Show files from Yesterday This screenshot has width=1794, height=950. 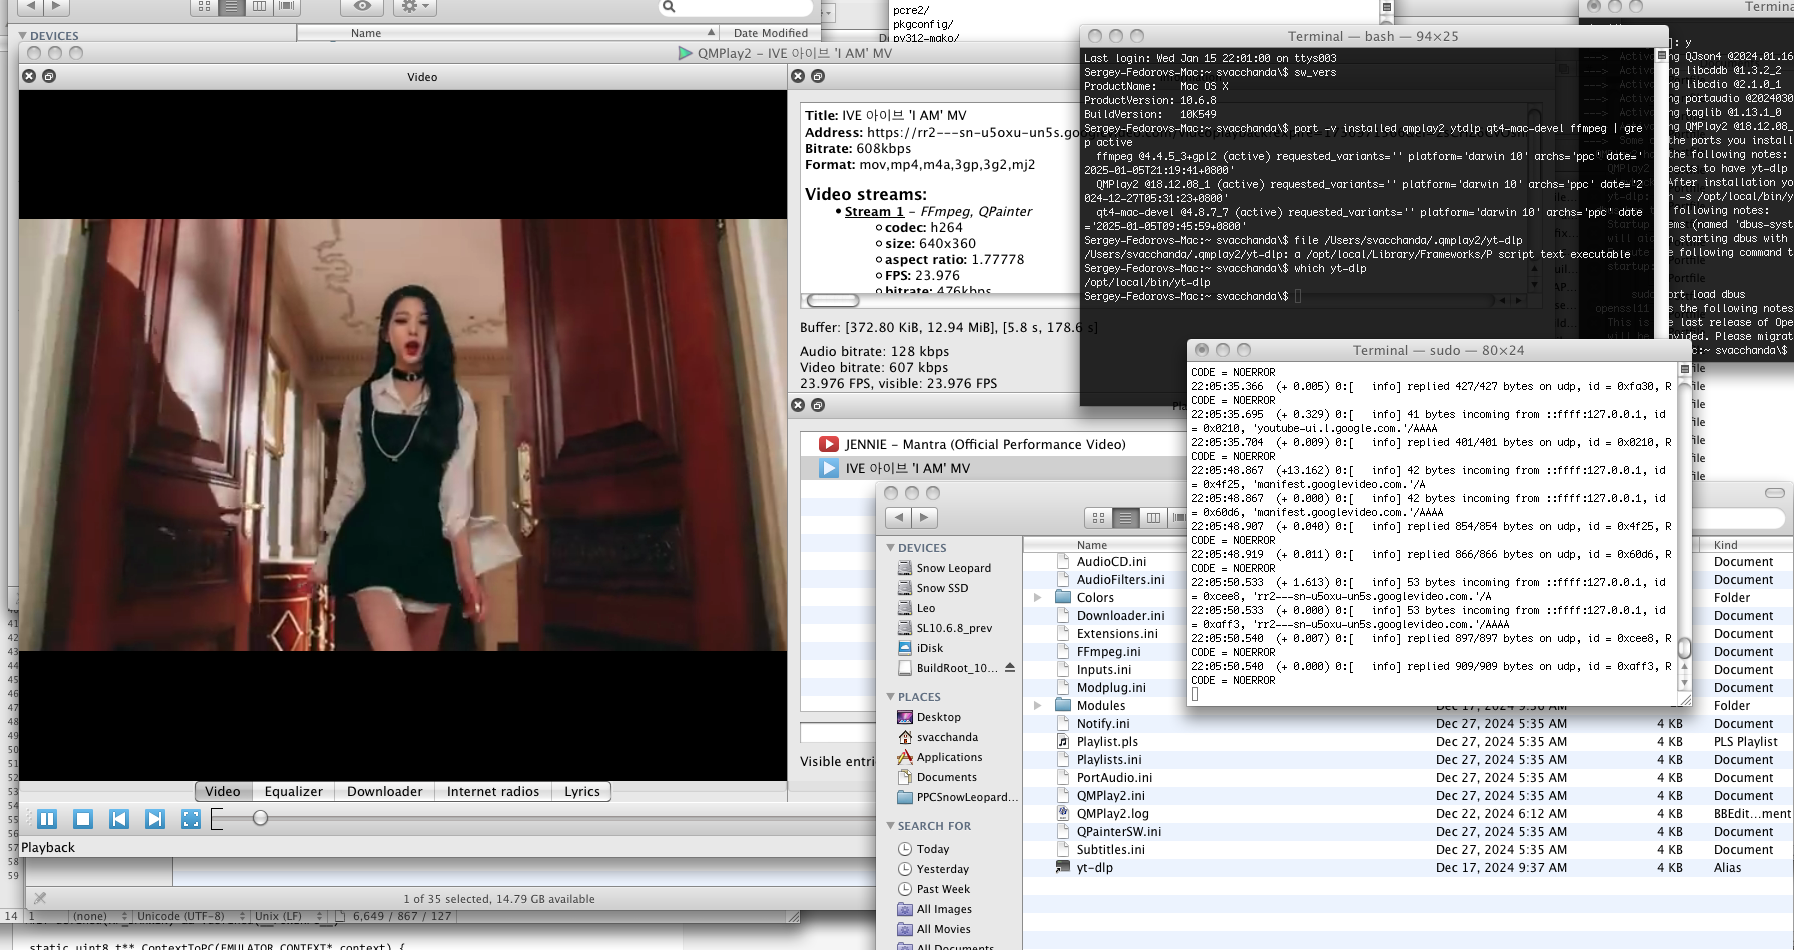(x=942, y=869)
